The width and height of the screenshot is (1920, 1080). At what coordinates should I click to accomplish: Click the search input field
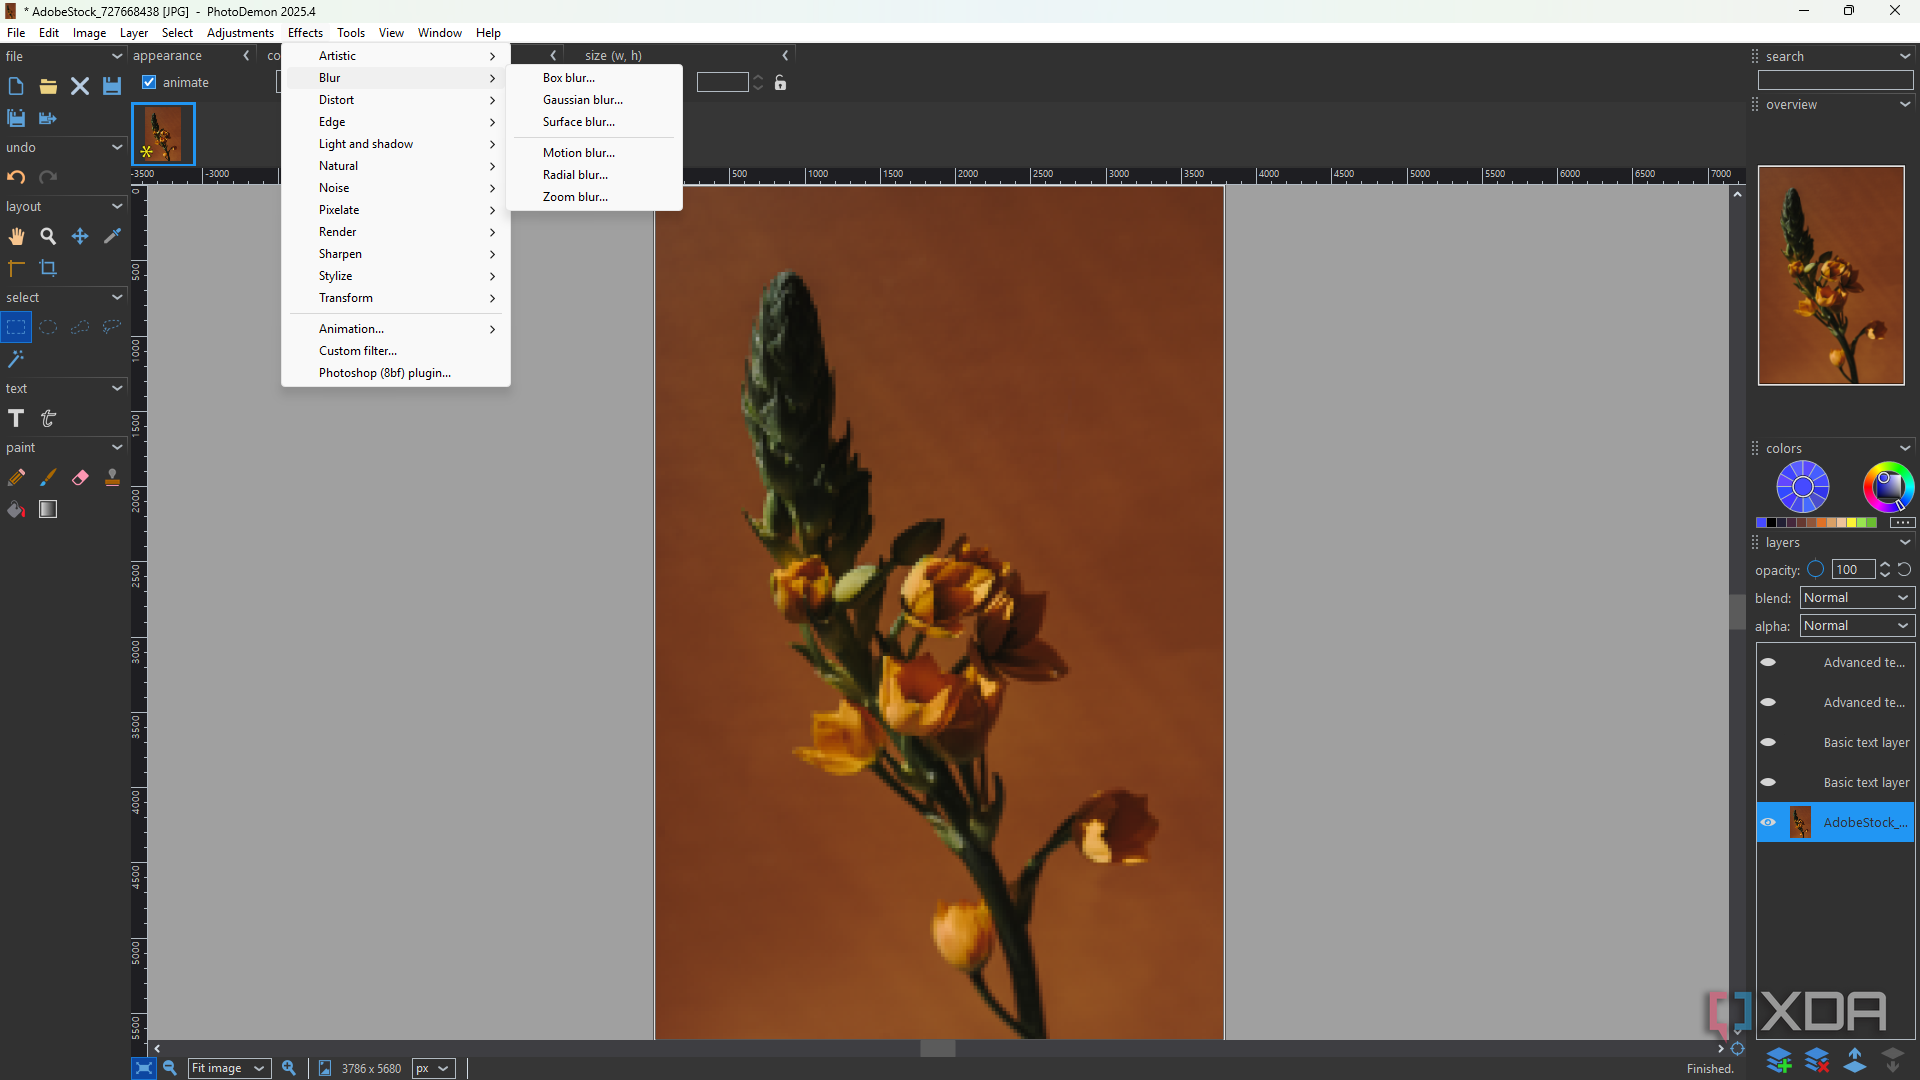pyautogui.click(x=1835, y=80)
